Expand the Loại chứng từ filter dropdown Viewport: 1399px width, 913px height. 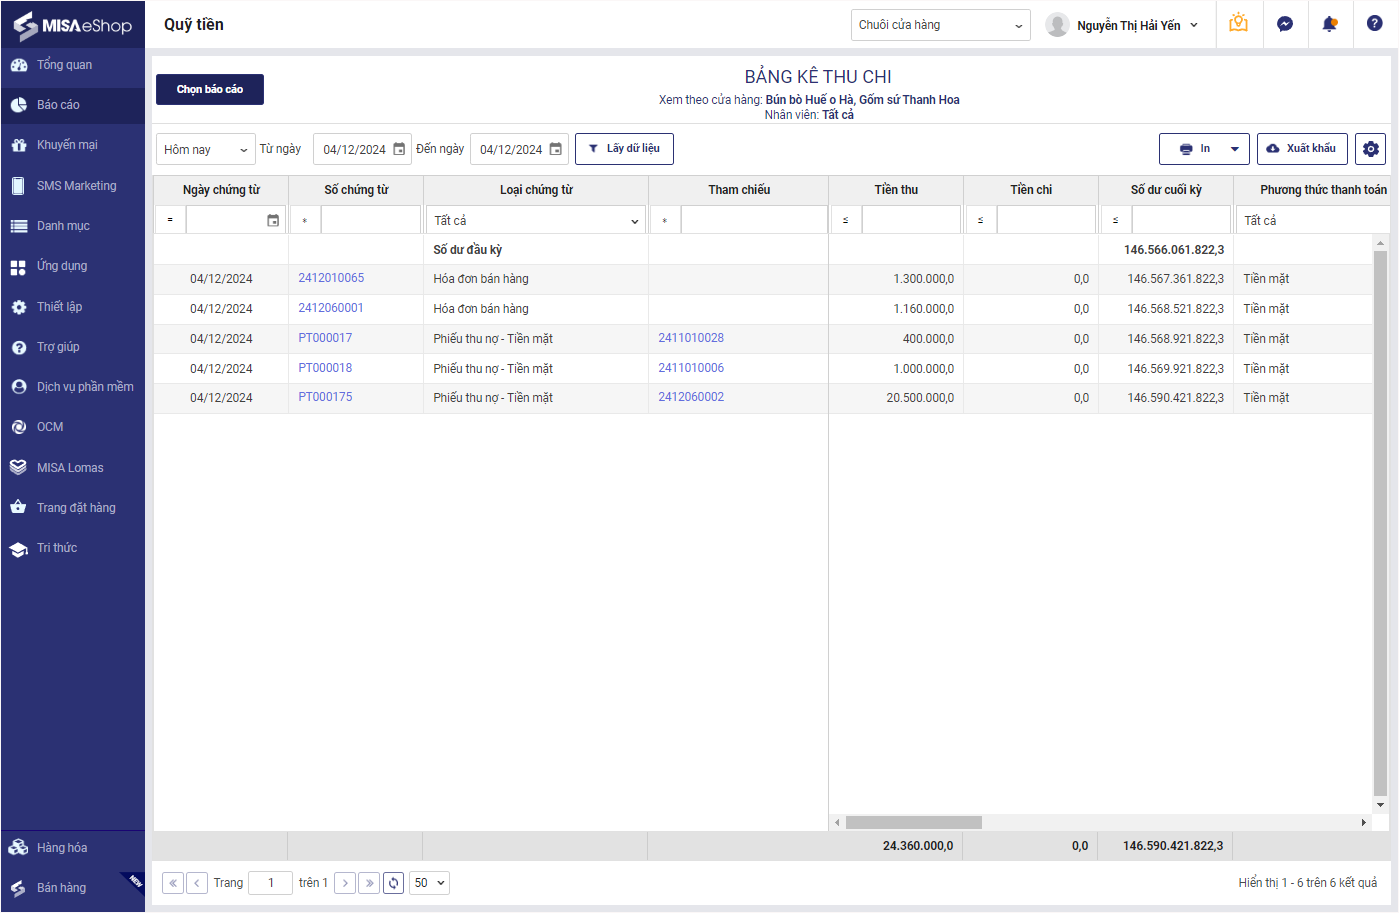coord(536,220)
